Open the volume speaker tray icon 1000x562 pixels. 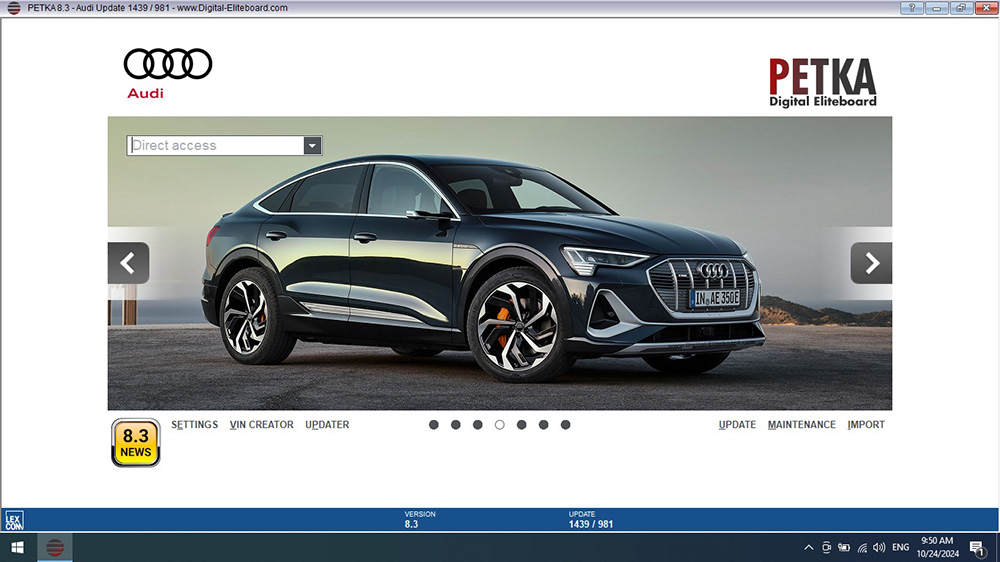[x=879, y=547]
